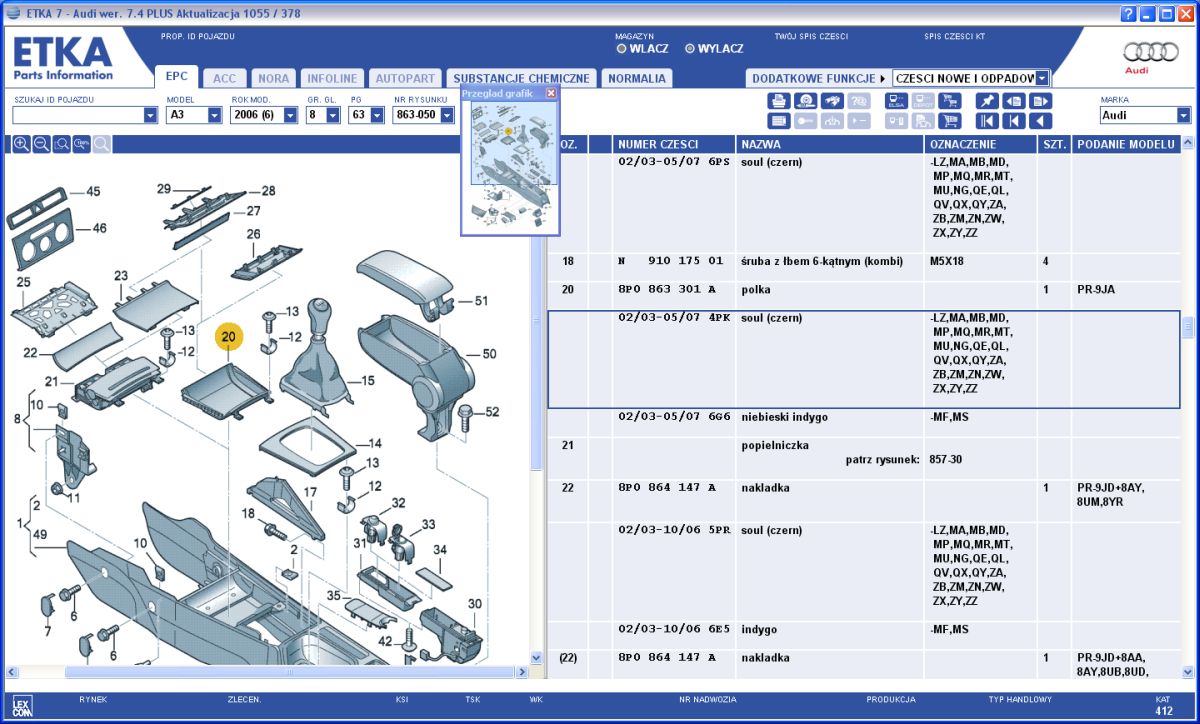Click the plain left arrow back icon
Screen dimensions: 1200x724
point(1040,121)
